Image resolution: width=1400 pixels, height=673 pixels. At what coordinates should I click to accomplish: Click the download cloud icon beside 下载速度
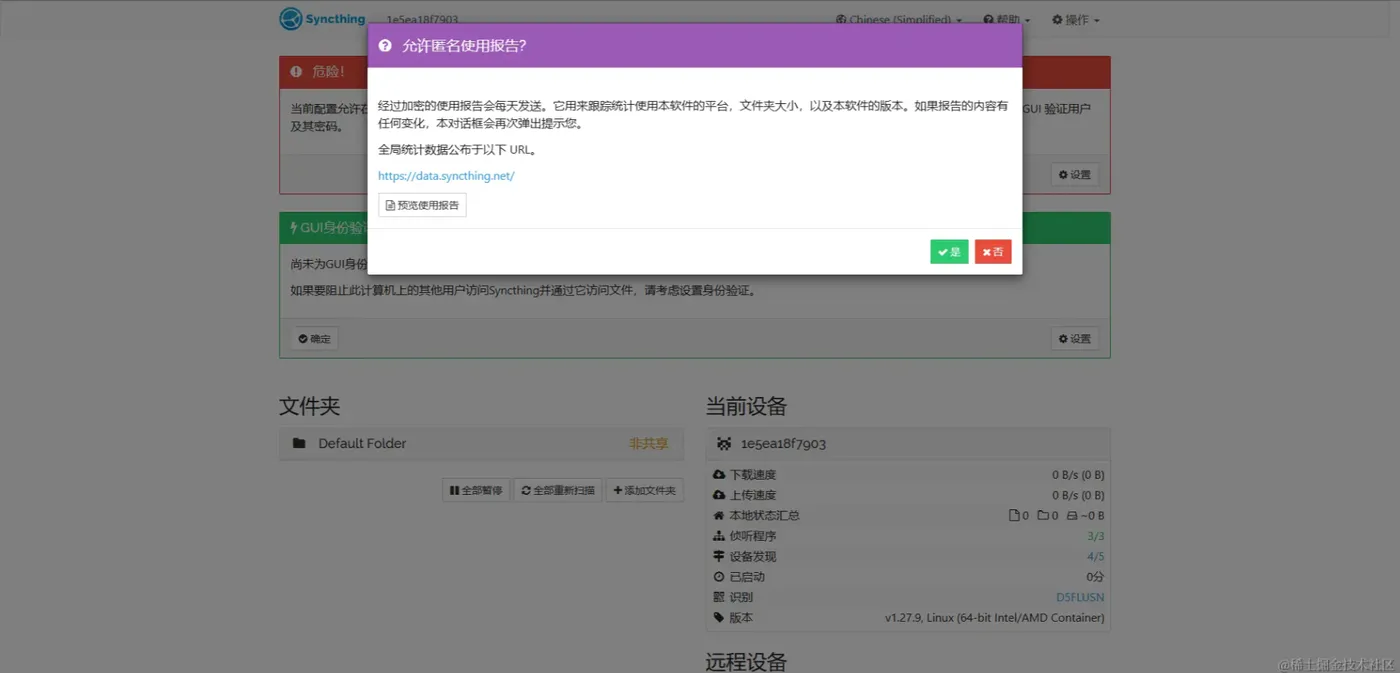pos(719,475)
